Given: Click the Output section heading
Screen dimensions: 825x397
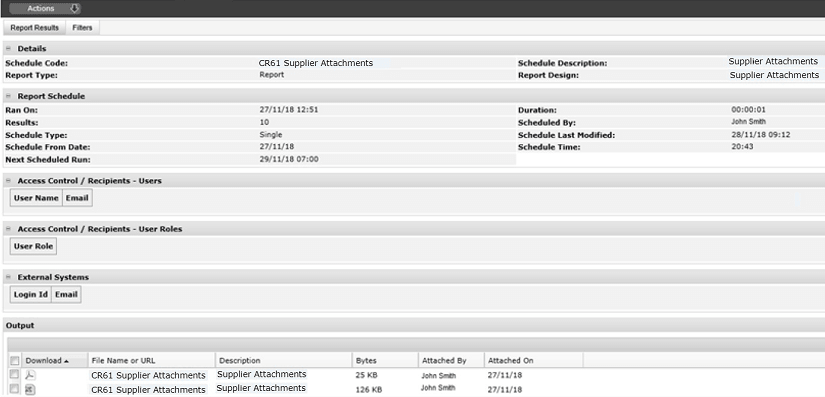Looking at the screenshot, I should click(20, 325).
